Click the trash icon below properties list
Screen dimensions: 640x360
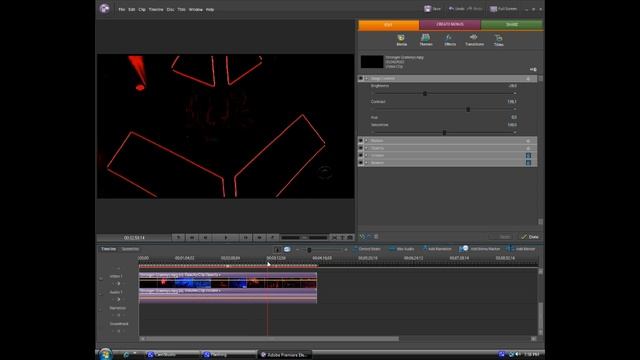(x=376, y=236)
